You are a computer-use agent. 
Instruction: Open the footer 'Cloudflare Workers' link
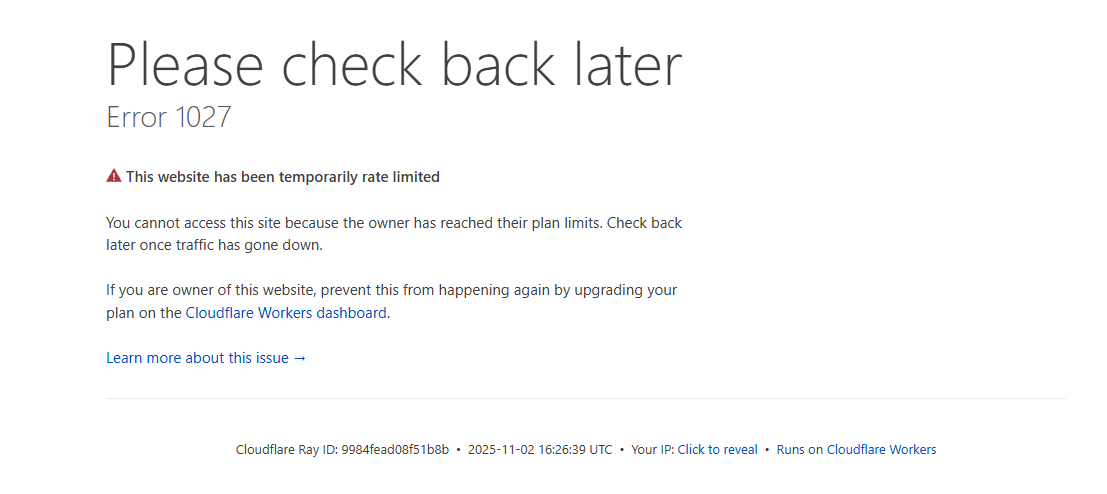coord(881,450)
